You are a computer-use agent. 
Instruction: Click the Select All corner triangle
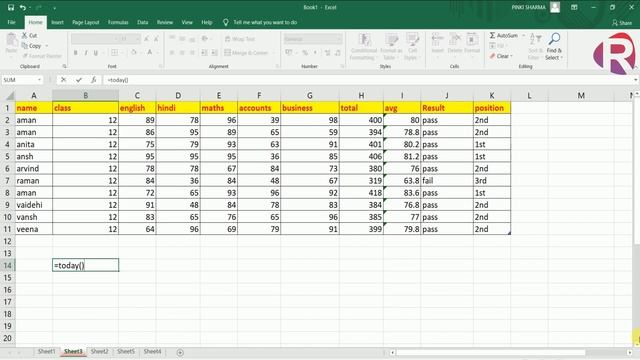(x=9, y=96)
